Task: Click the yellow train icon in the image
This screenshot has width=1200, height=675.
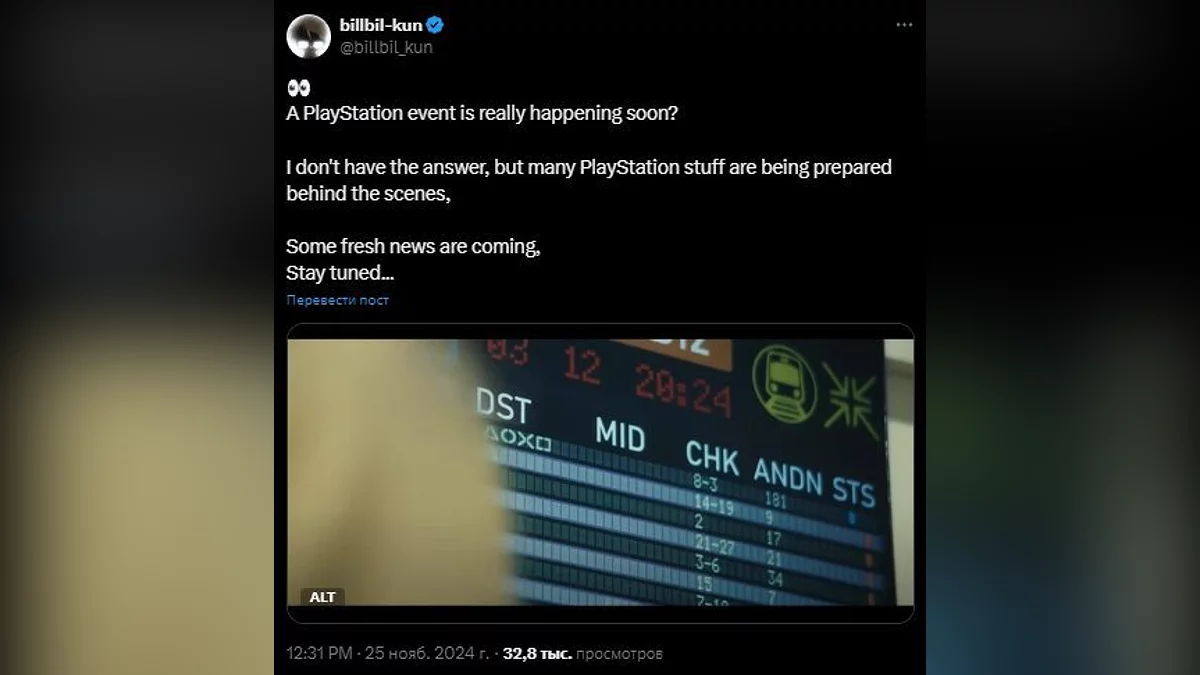Action: pos(784,383)
